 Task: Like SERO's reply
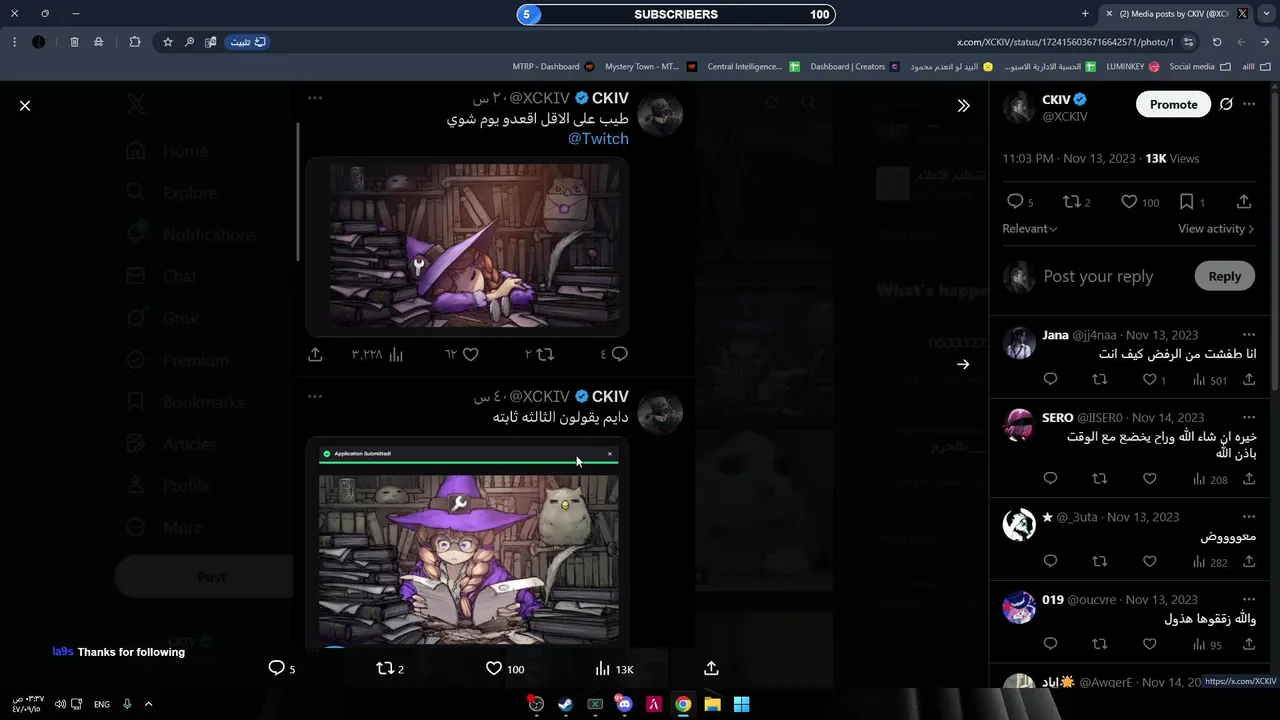click(1150, 479)
